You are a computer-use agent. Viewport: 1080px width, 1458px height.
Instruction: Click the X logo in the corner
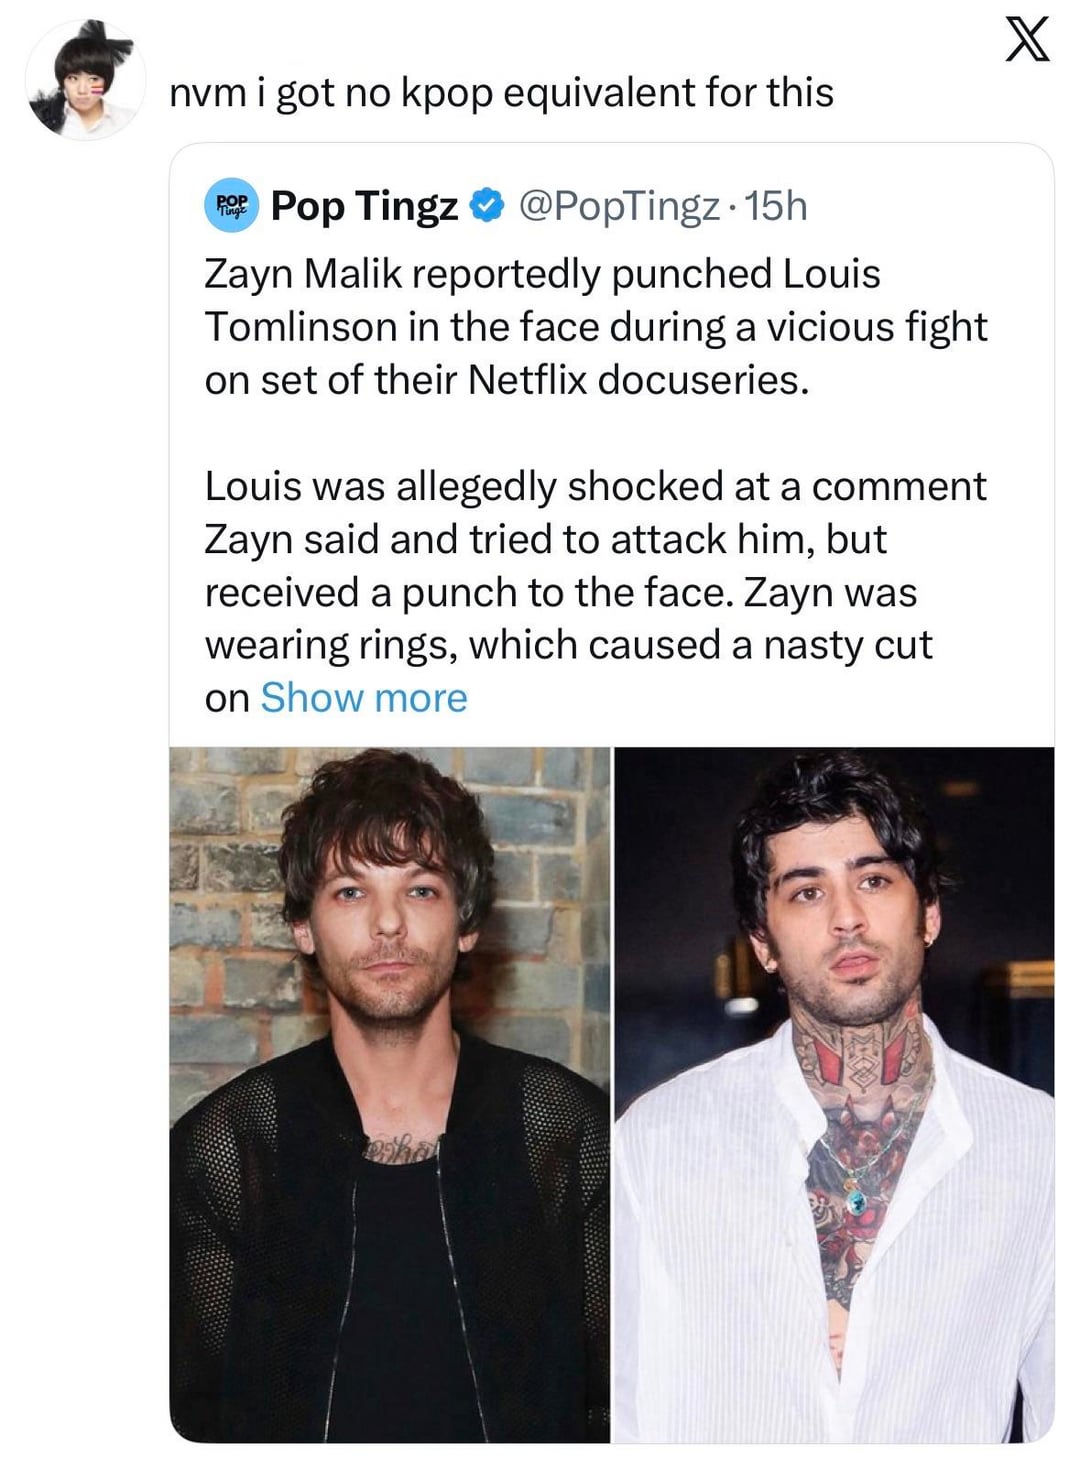coord(1026,42)
